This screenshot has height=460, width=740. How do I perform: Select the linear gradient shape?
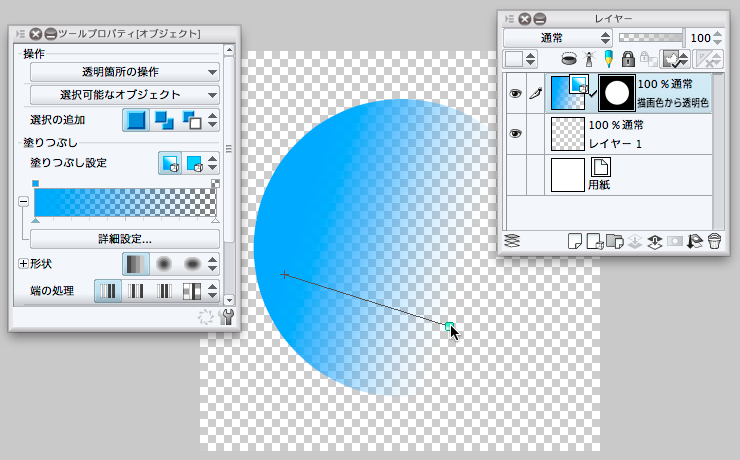[x=136, y=264]
